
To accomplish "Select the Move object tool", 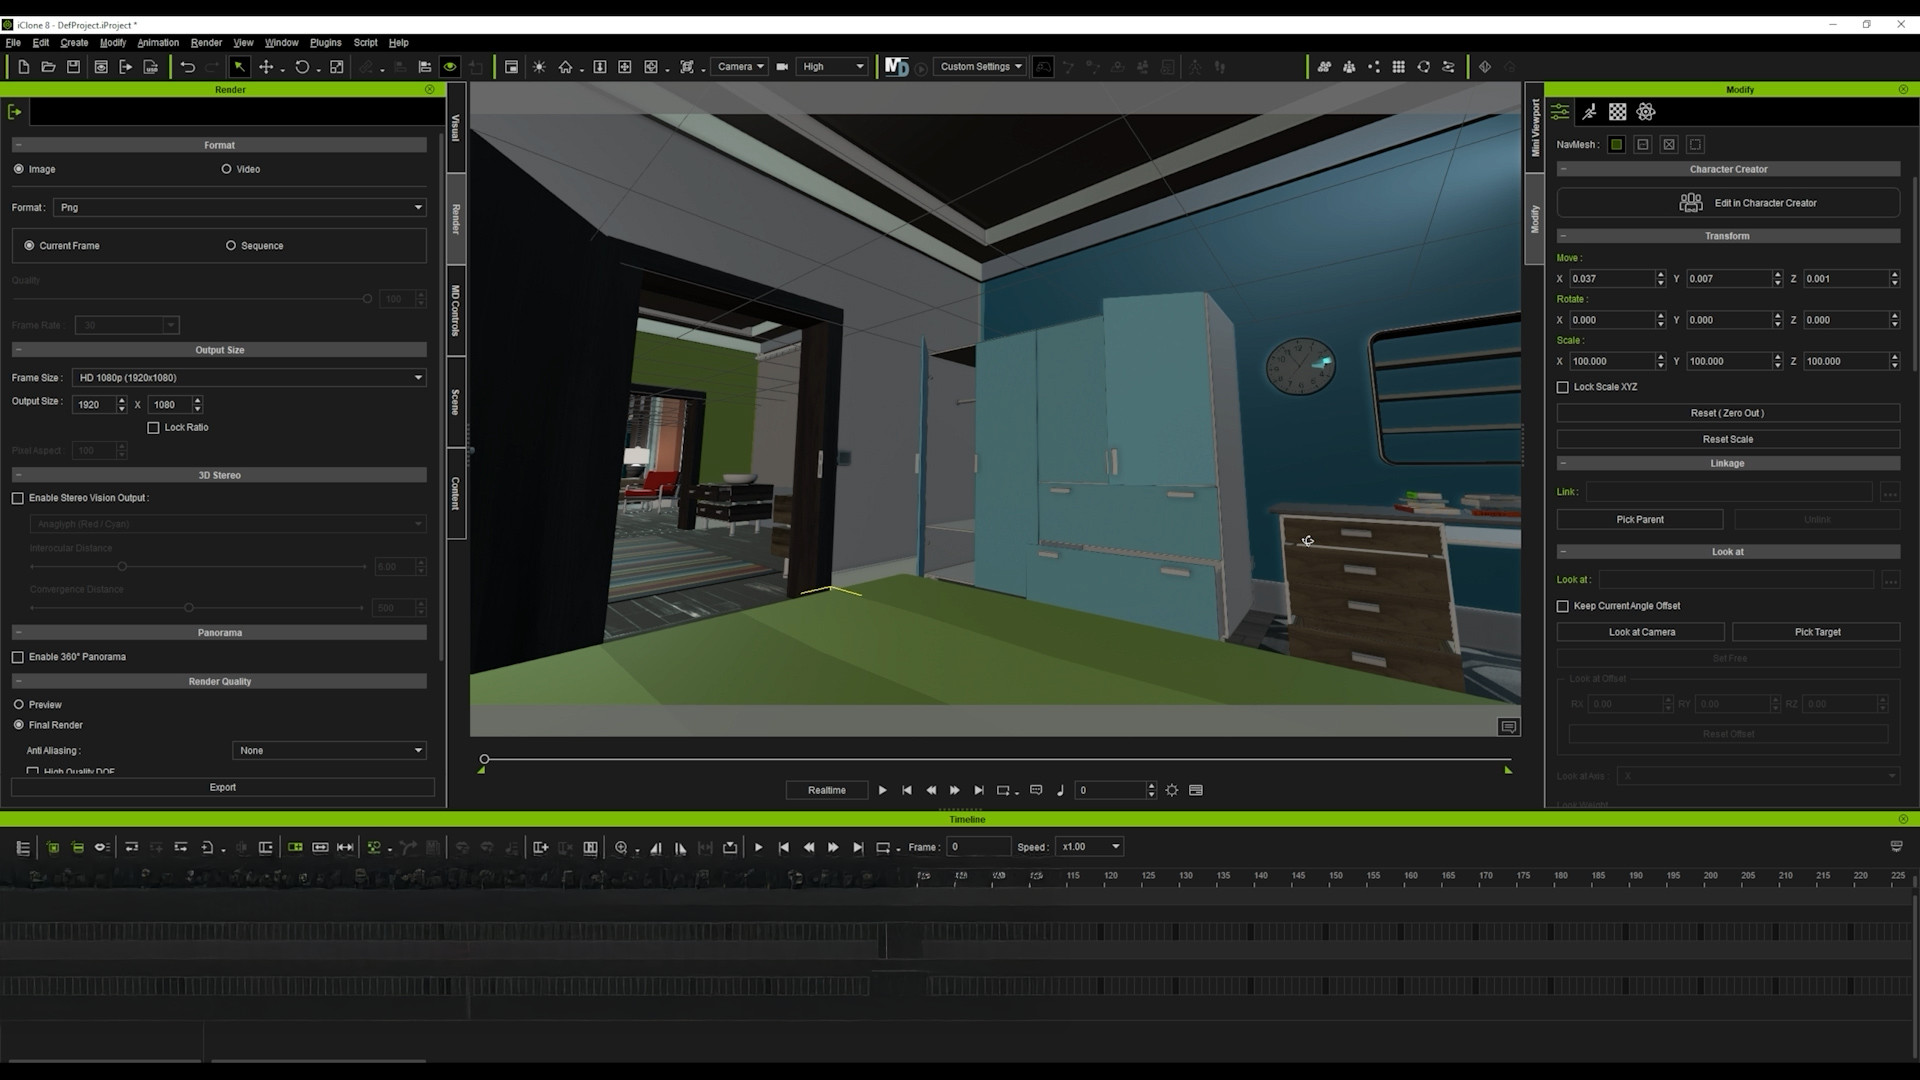I will [266, 67].
